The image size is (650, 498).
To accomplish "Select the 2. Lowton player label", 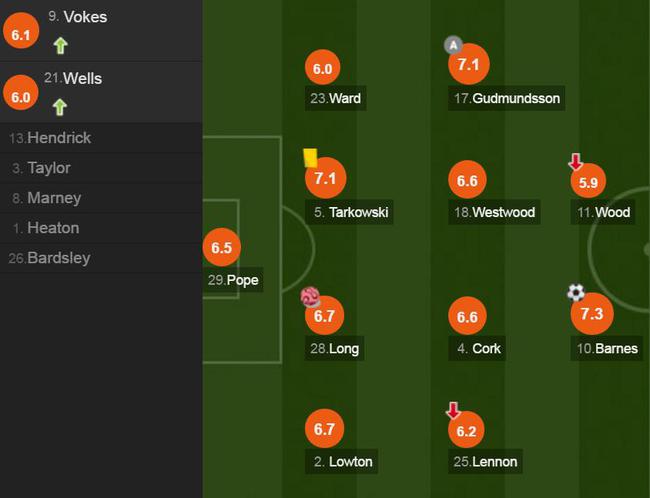I will [x=341, y=462].
